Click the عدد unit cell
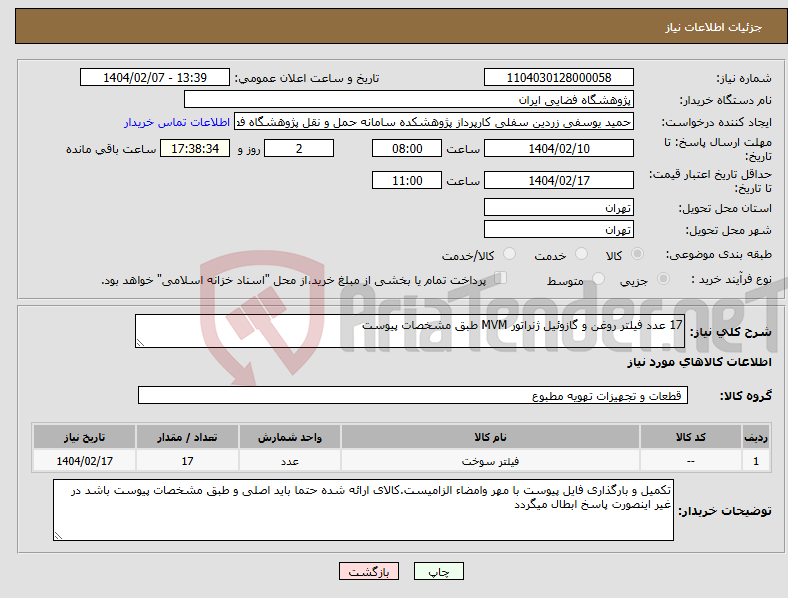788x598 pixels. tap(290, 461)
